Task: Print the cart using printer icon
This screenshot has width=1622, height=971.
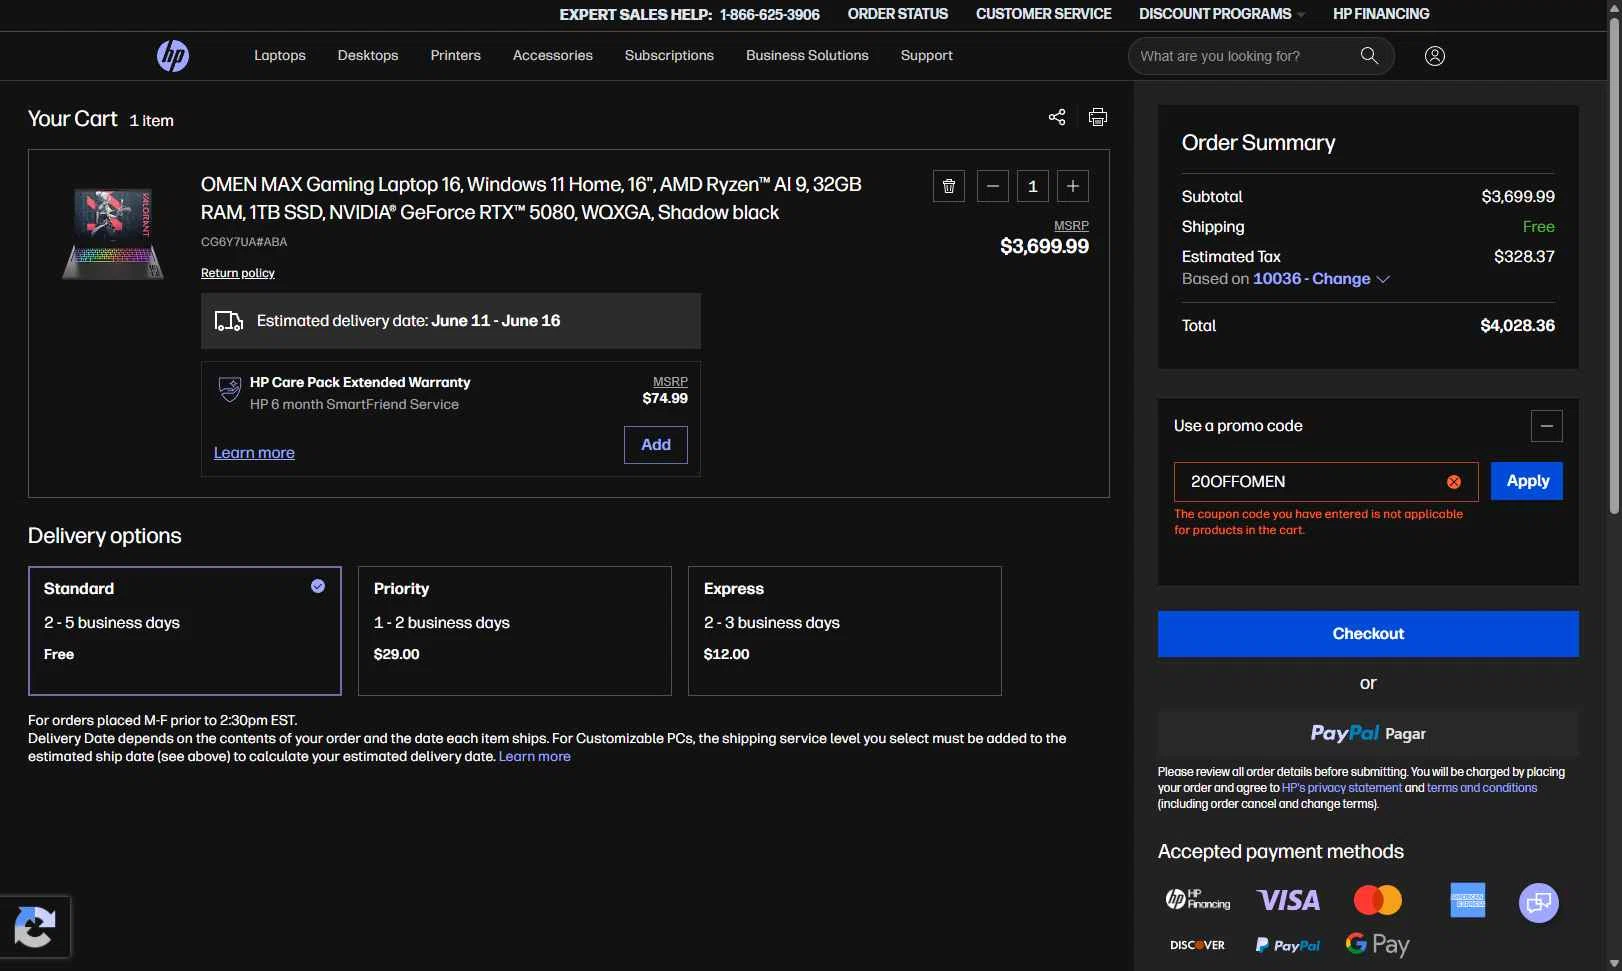Action: [1098, 117]
